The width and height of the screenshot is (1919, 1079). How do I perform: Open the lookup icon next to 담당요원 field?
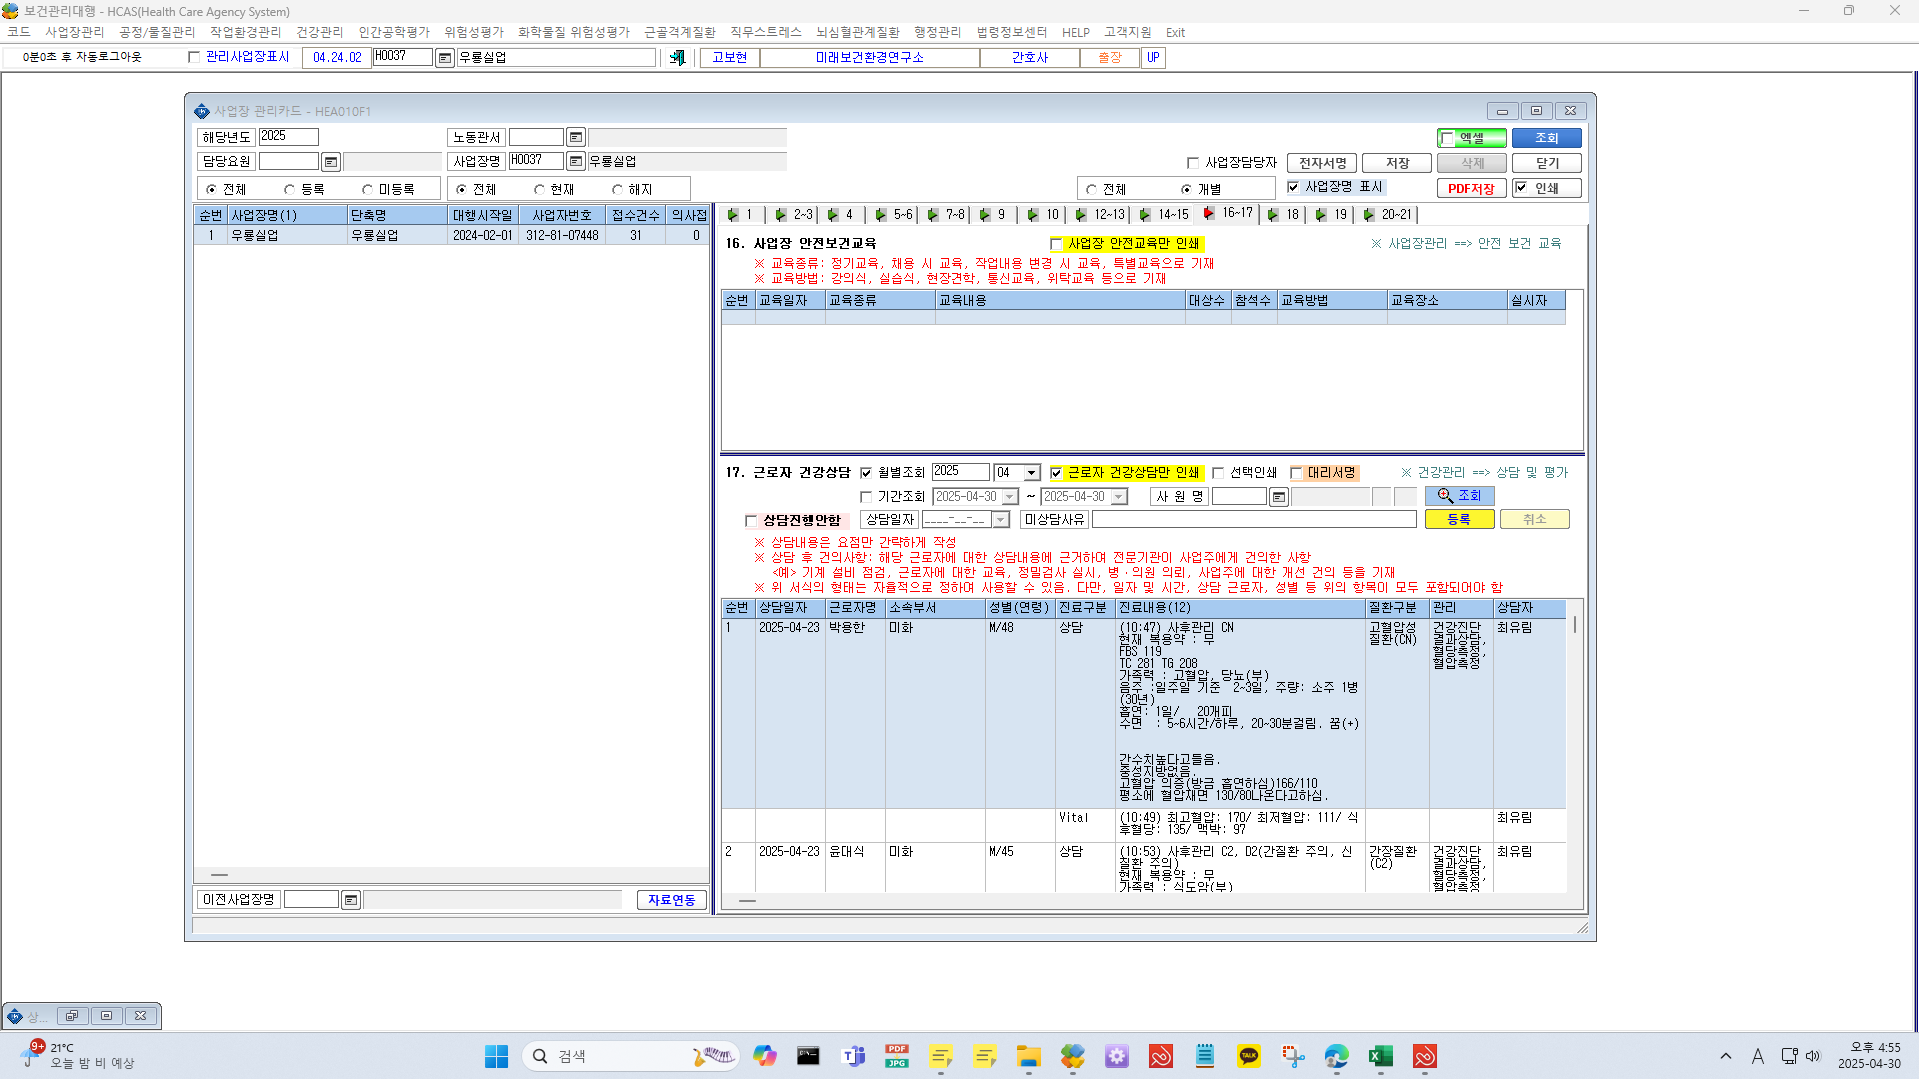331,162
